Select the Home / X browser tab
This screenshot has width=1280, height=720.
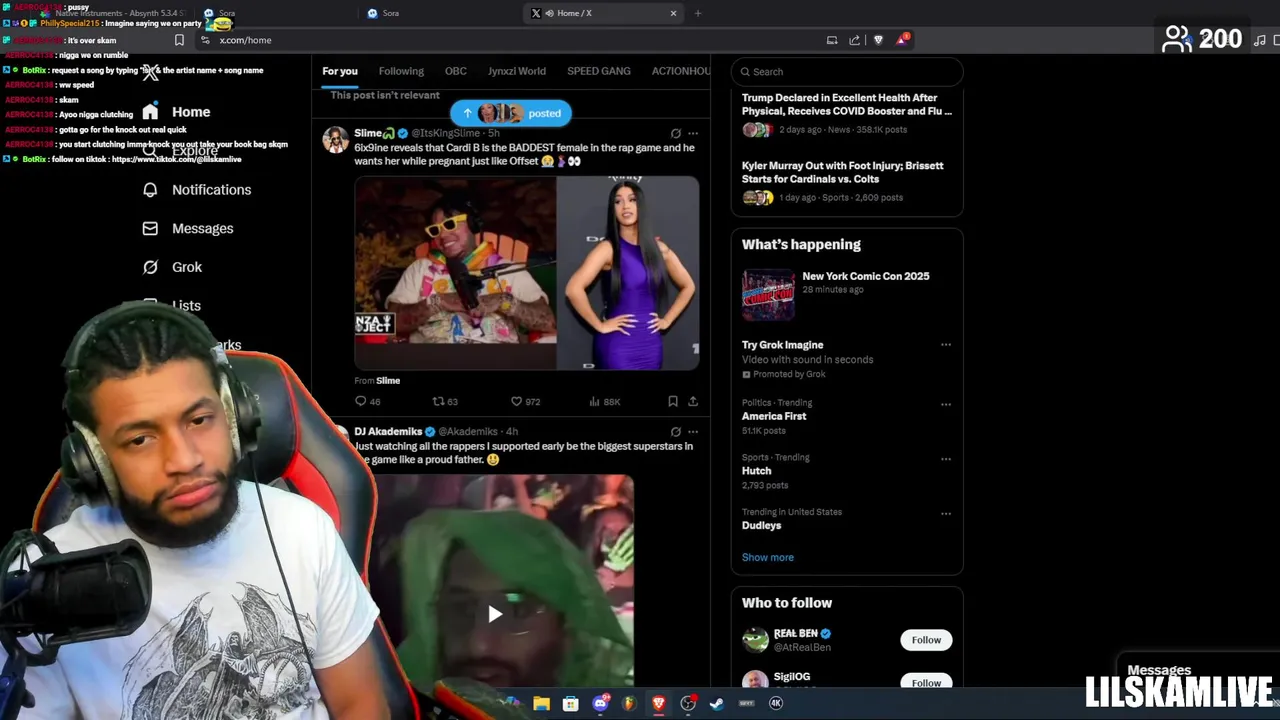coord(603,13)
